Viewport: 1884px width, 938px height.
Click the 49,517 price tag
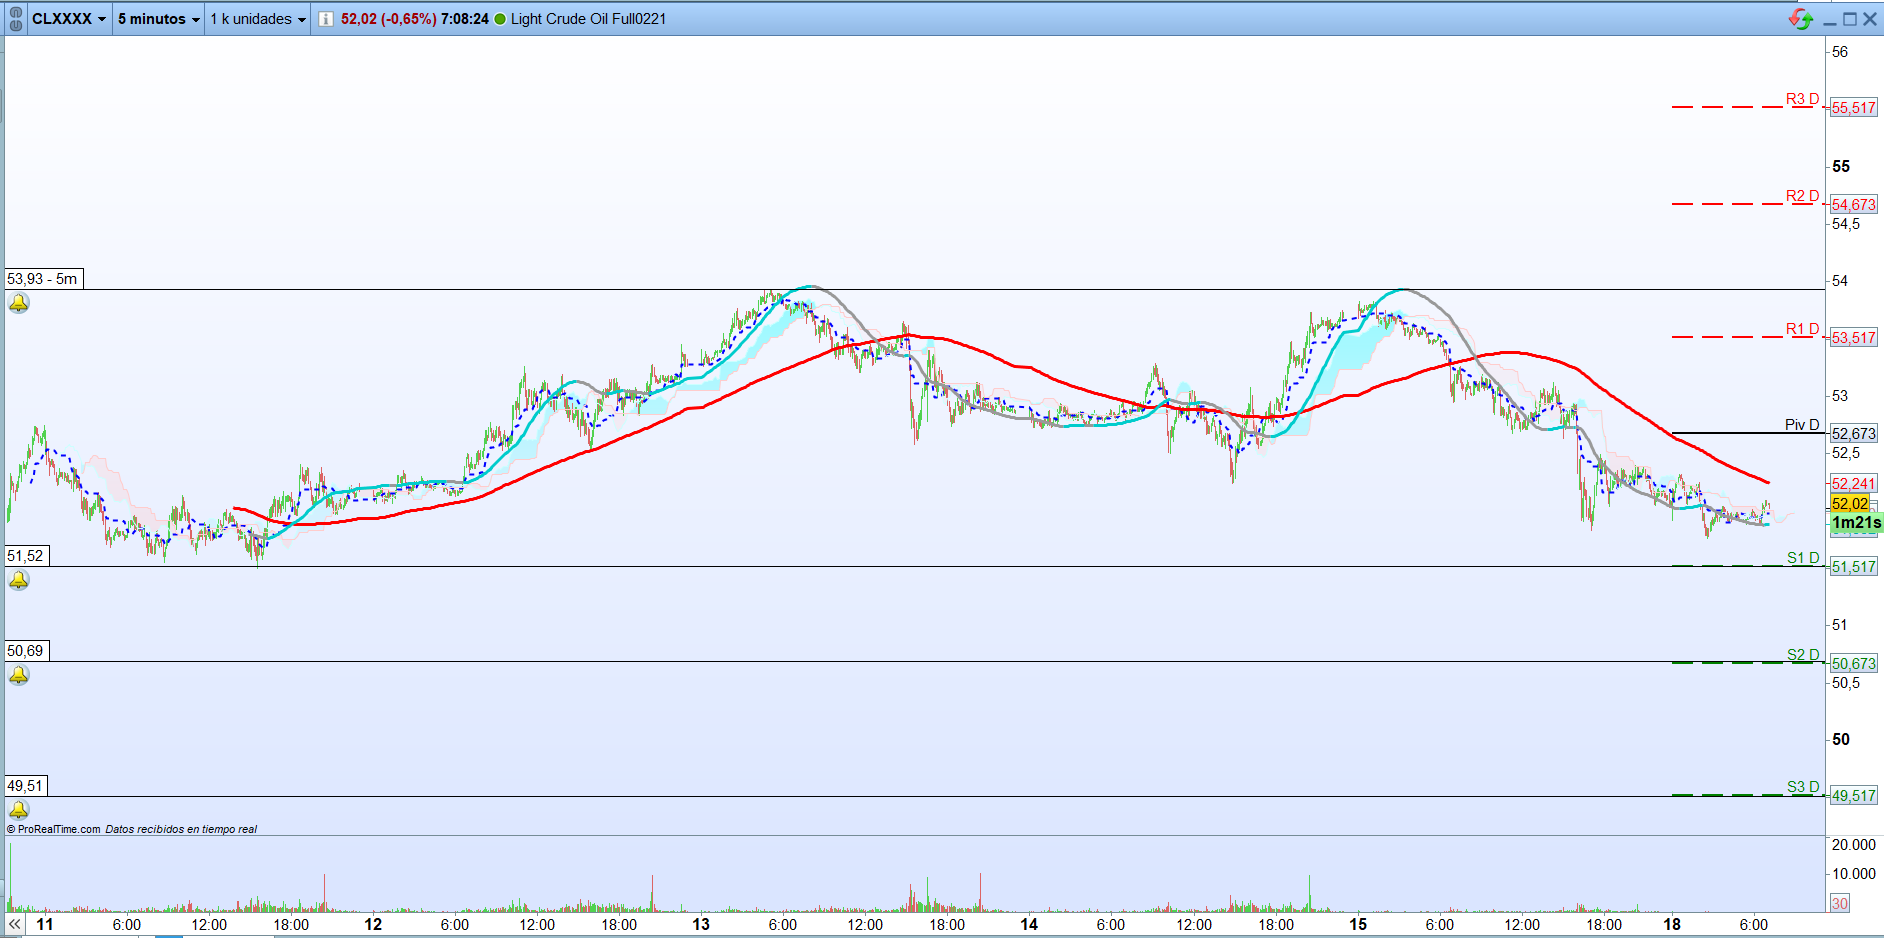point(1853,796)
